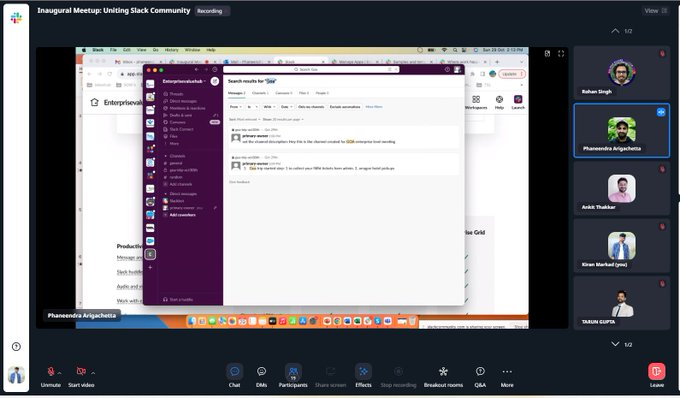
Task: Switch to People tab in shared search results
Action: 322,93
